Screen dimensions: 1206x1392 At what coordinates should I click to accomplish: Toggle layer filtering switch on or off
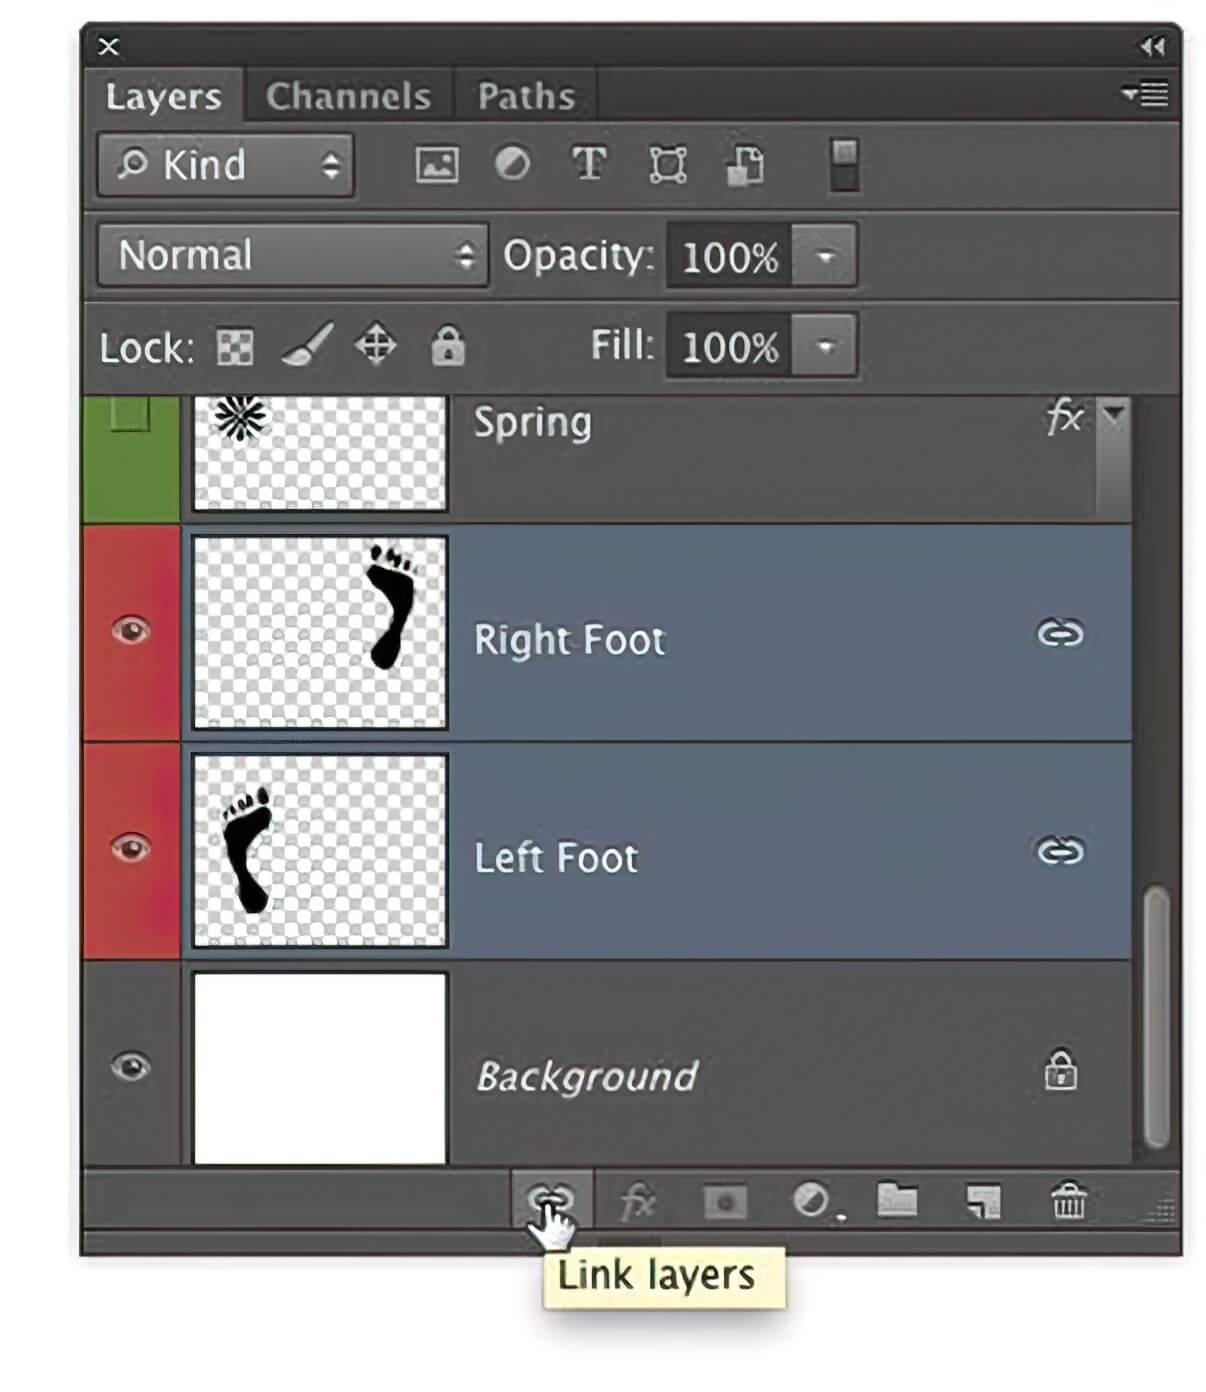tap(844, 165)
